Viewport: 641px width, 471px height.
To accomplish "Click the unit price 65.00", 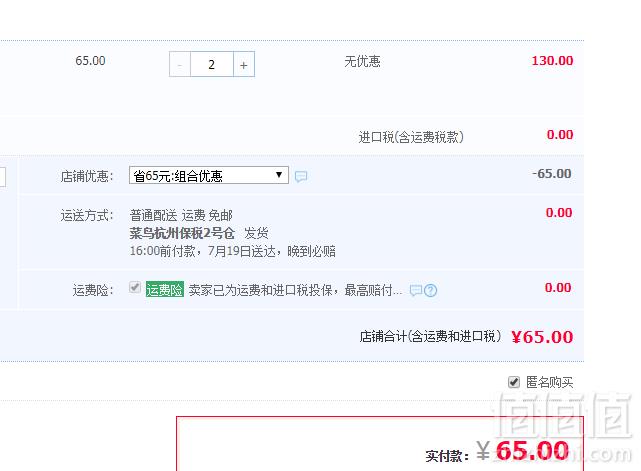I will (90, 61).
